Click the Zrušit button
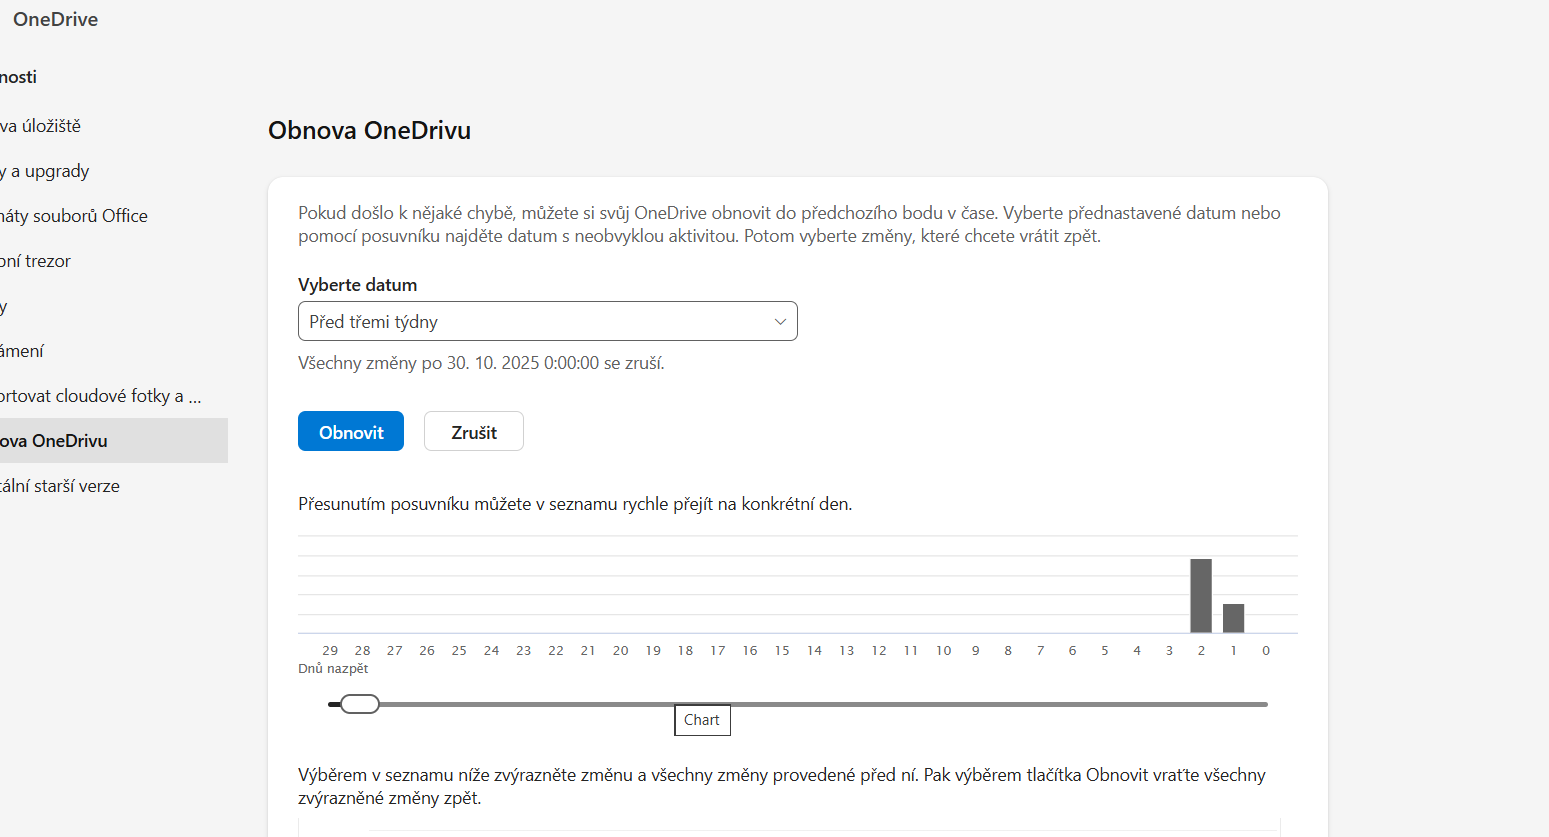The height and width of the screenshot is (837, 1549). click(x=474, y=431)
